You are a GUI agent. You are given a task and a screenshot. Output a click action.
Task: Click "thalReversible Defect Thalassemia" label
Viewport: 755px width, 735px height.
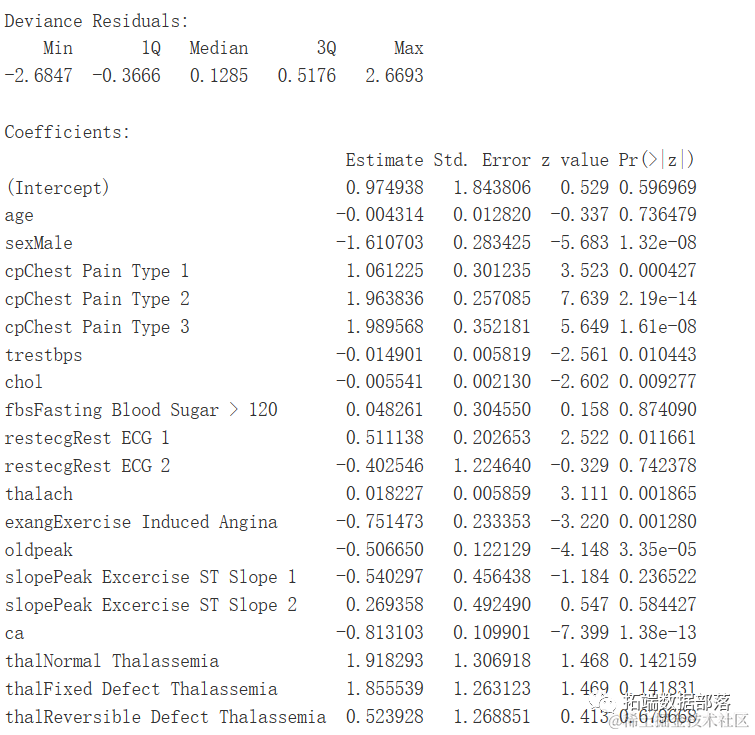click(x=165, y=717)
